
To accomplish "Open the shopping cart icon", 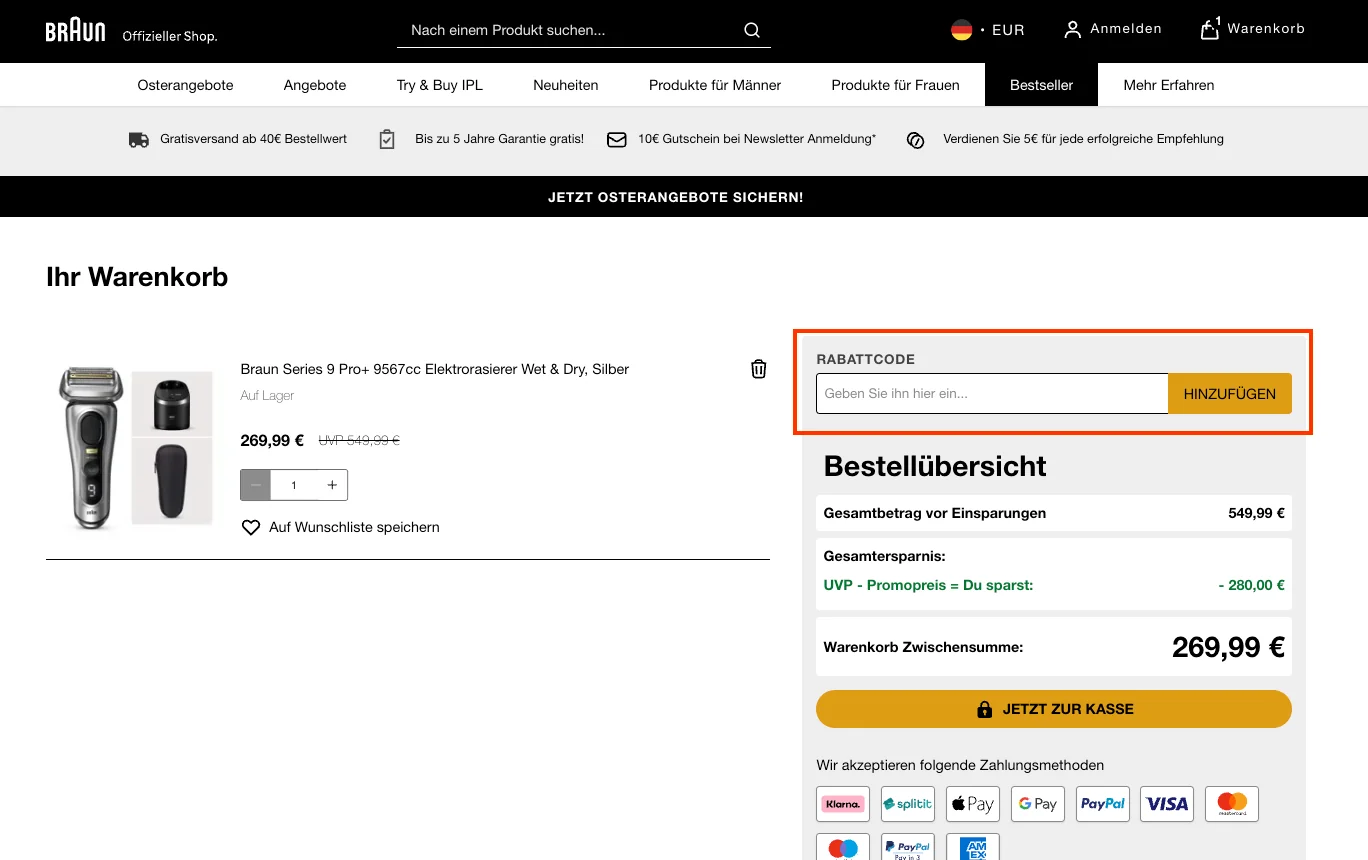I will pos(1210,29).
